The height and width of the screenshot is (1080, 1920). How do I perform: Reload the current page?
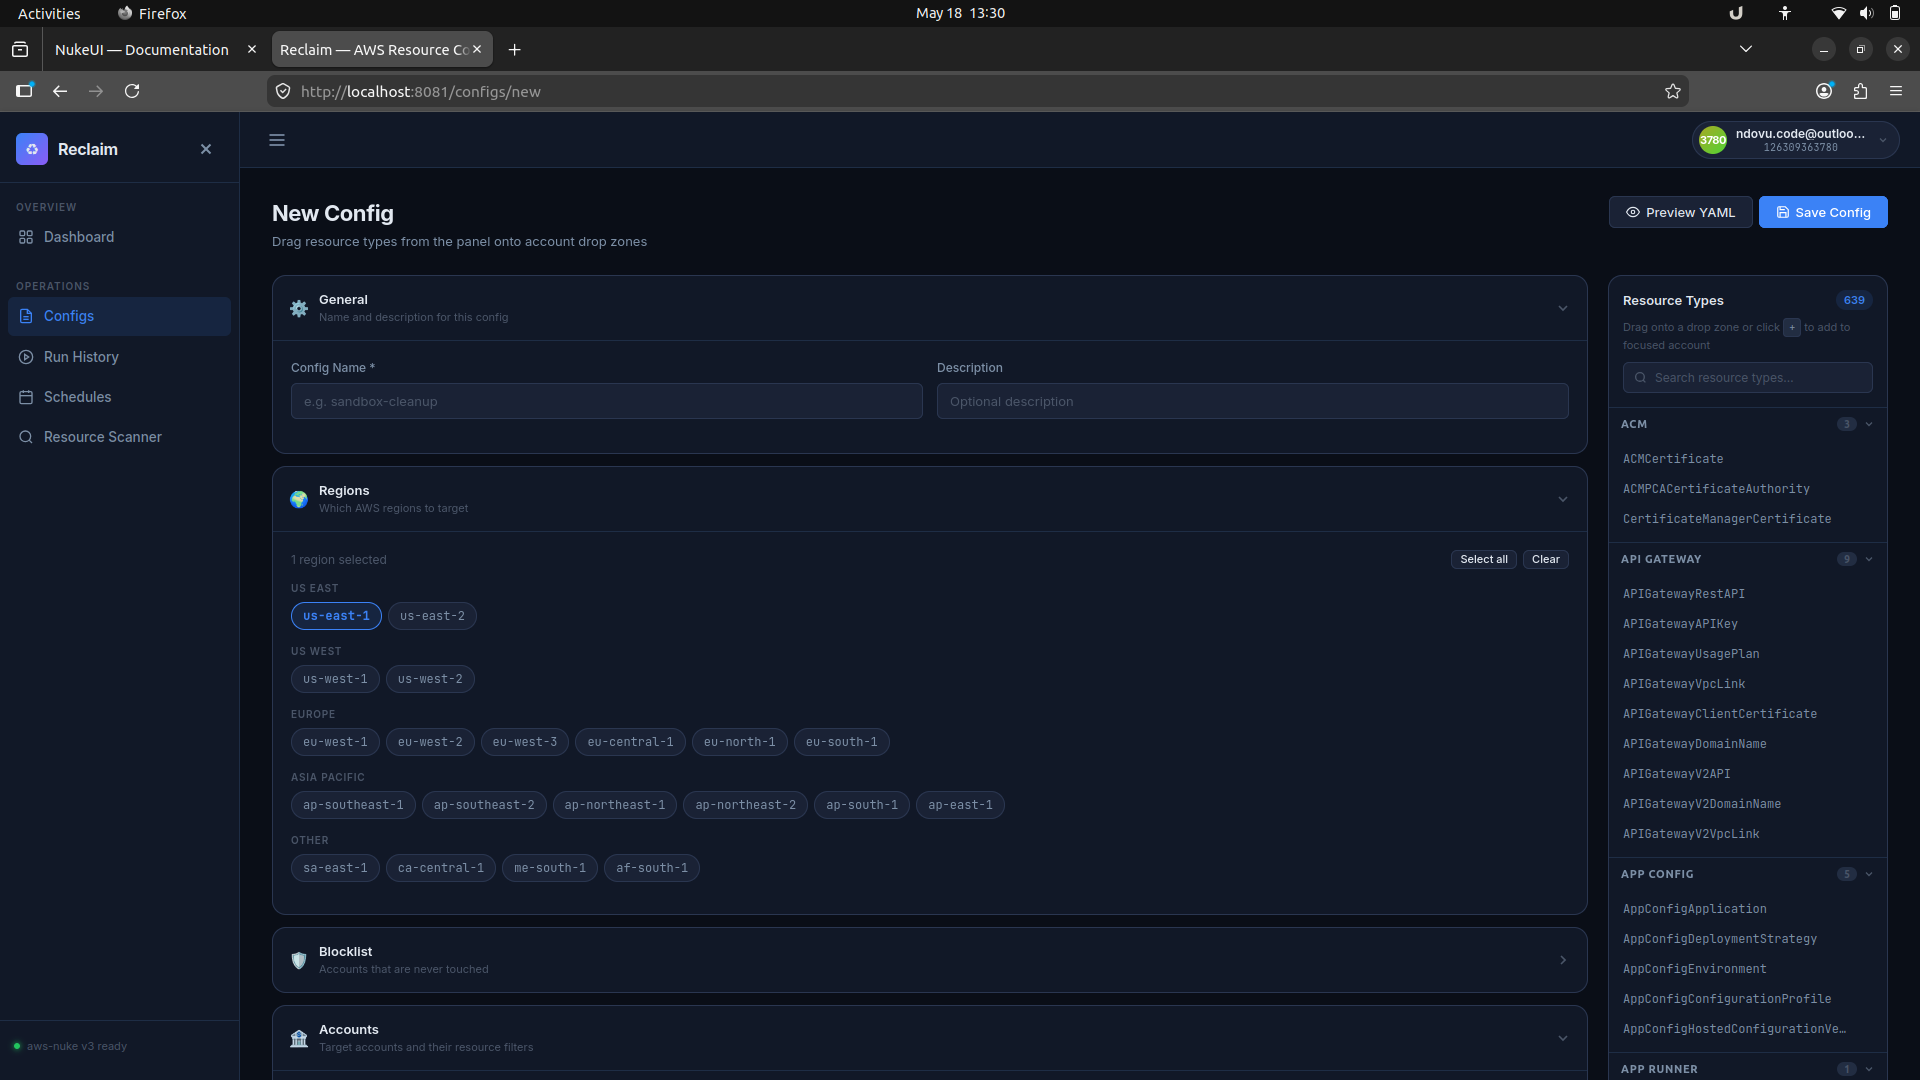132,91
